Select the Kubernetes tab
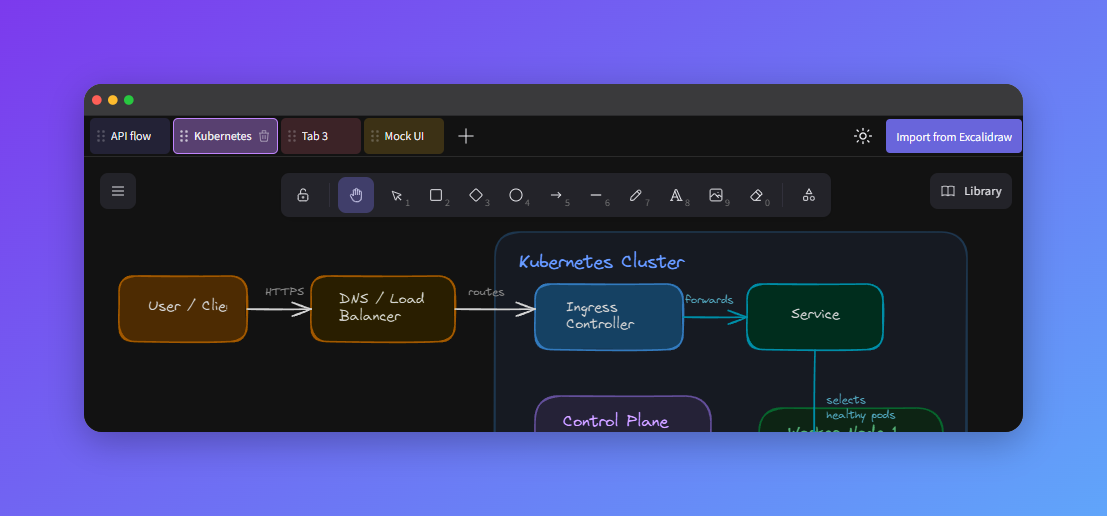The width and height of the screenshot is (1107, 516). pos(225,136)
